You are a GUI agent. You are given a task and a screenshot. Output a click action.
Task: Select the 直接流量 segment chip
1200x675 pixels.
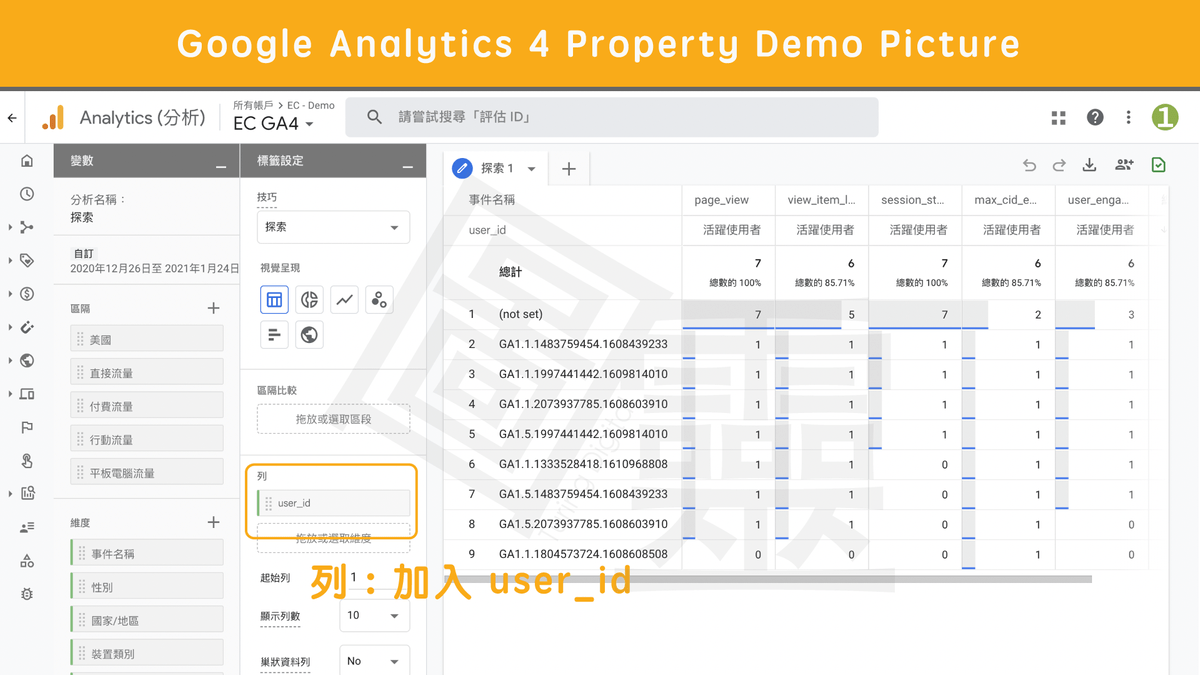point(147,373)
